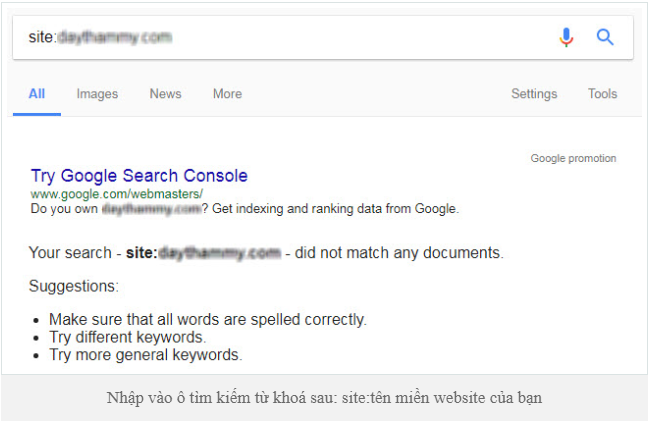The height and width of the screenshot is (422, 660).
Task: Click the blue magnifying glass search icon
Action: tap(605, 37)
